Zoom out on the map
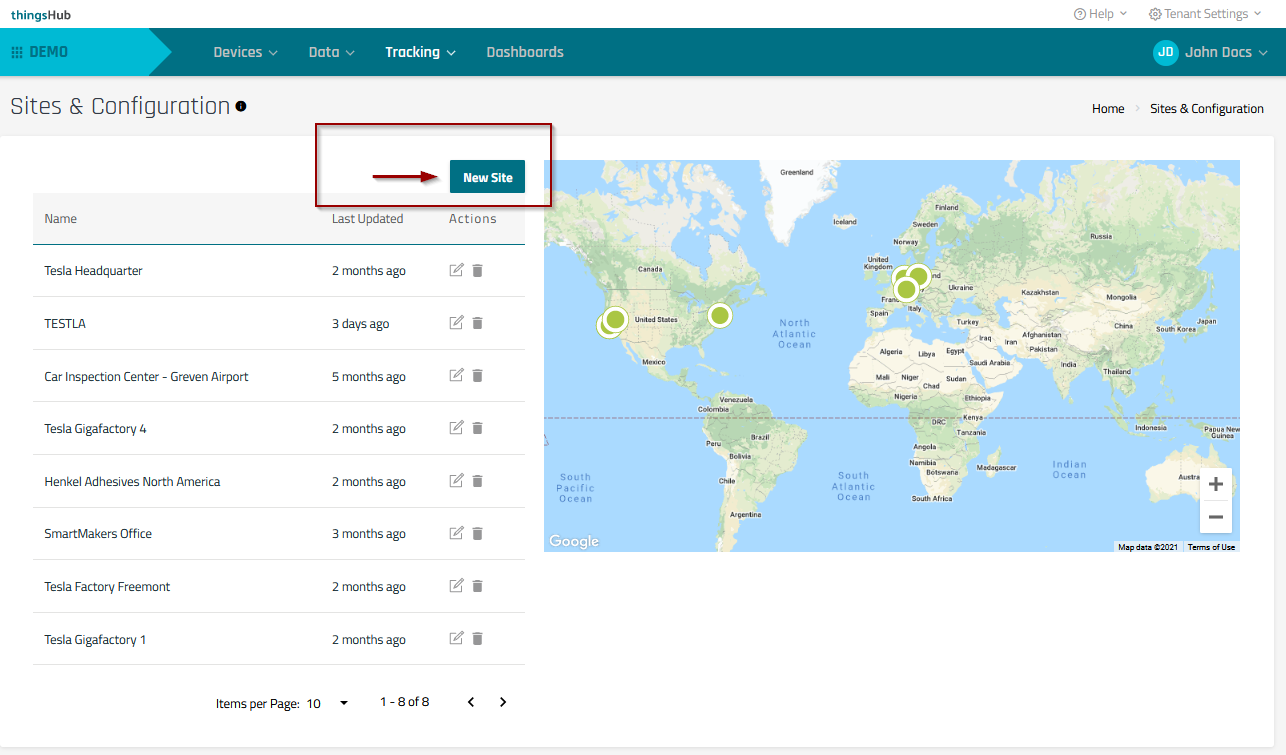This screenshot has width=1286, height=755. (1215, 517)
